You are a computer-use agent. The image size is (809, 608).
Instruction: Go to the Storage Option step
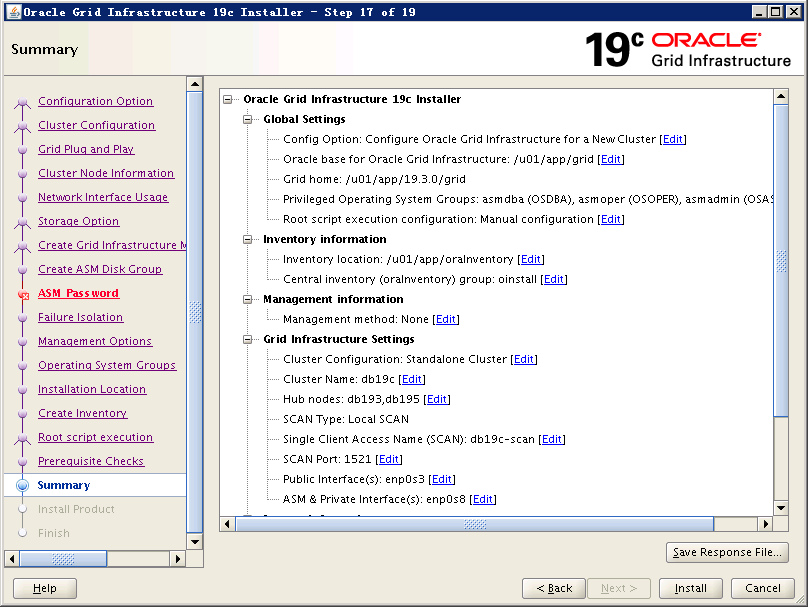78,221
